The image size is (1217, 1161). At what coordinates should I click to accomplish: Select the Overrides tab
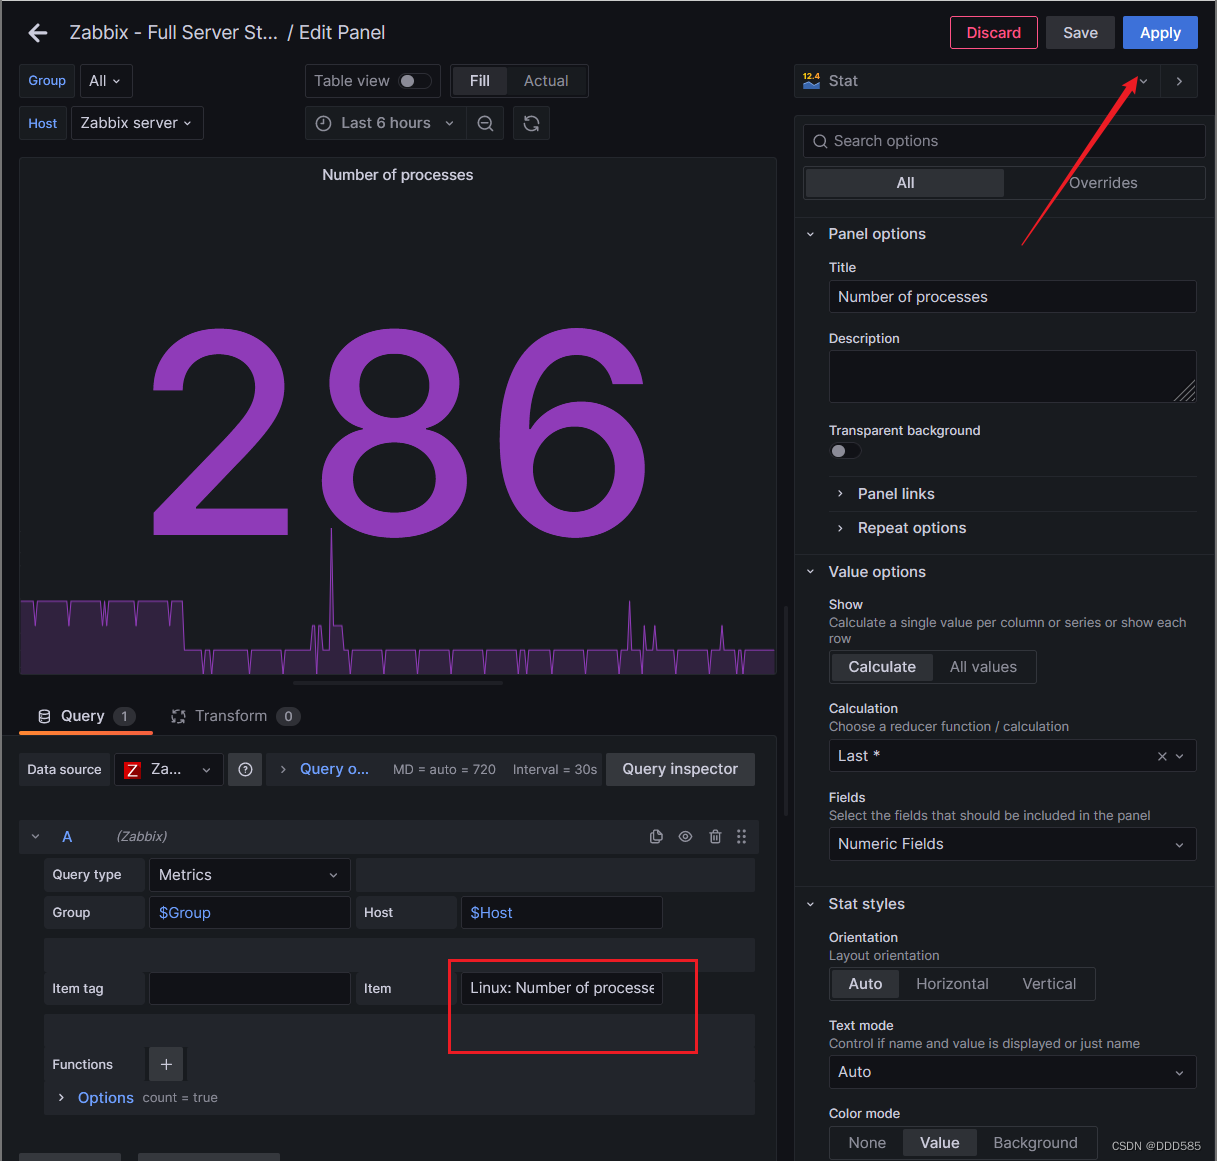pos(1103,183)
